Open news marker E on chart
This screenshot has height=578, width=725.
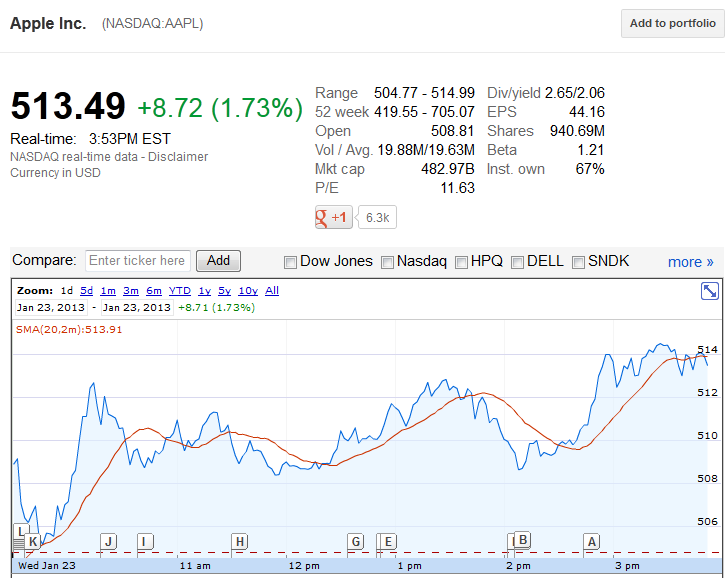click(x=388, y=541)
